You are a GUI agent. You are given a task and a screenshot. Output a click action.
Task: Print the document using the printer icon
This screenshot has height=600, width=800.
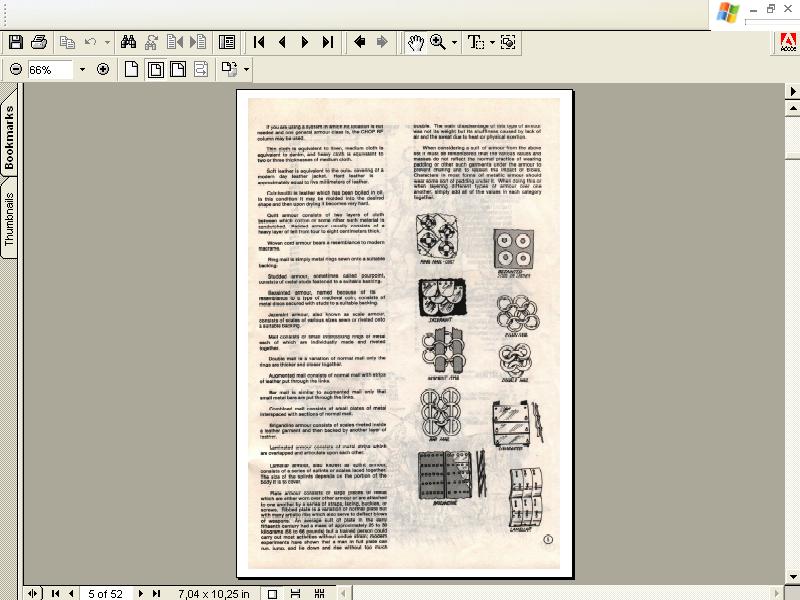[39, 42]
